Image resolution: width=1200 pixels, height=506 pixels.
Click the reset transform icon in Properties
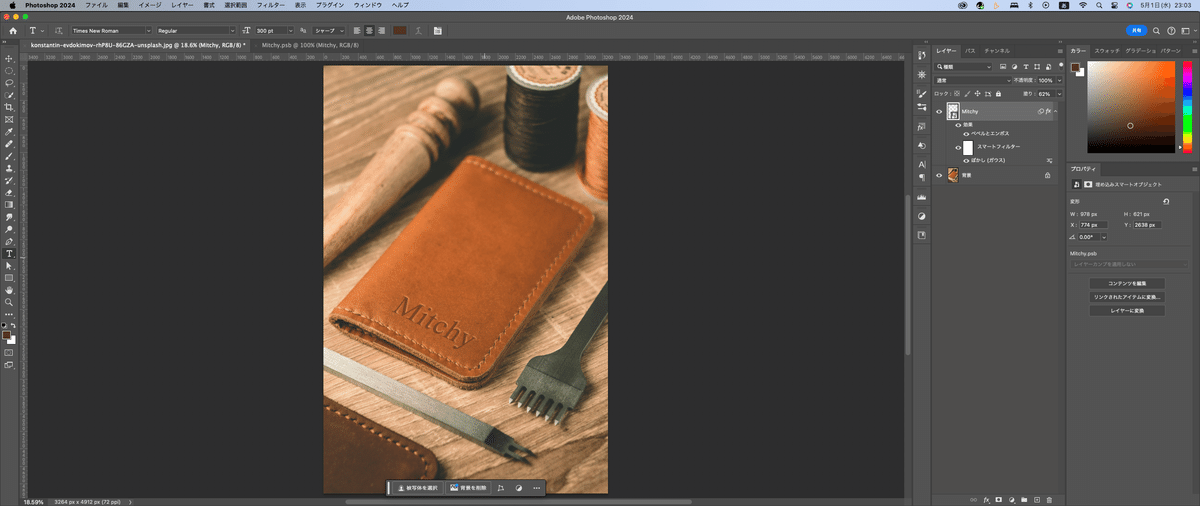[1166, 201]
